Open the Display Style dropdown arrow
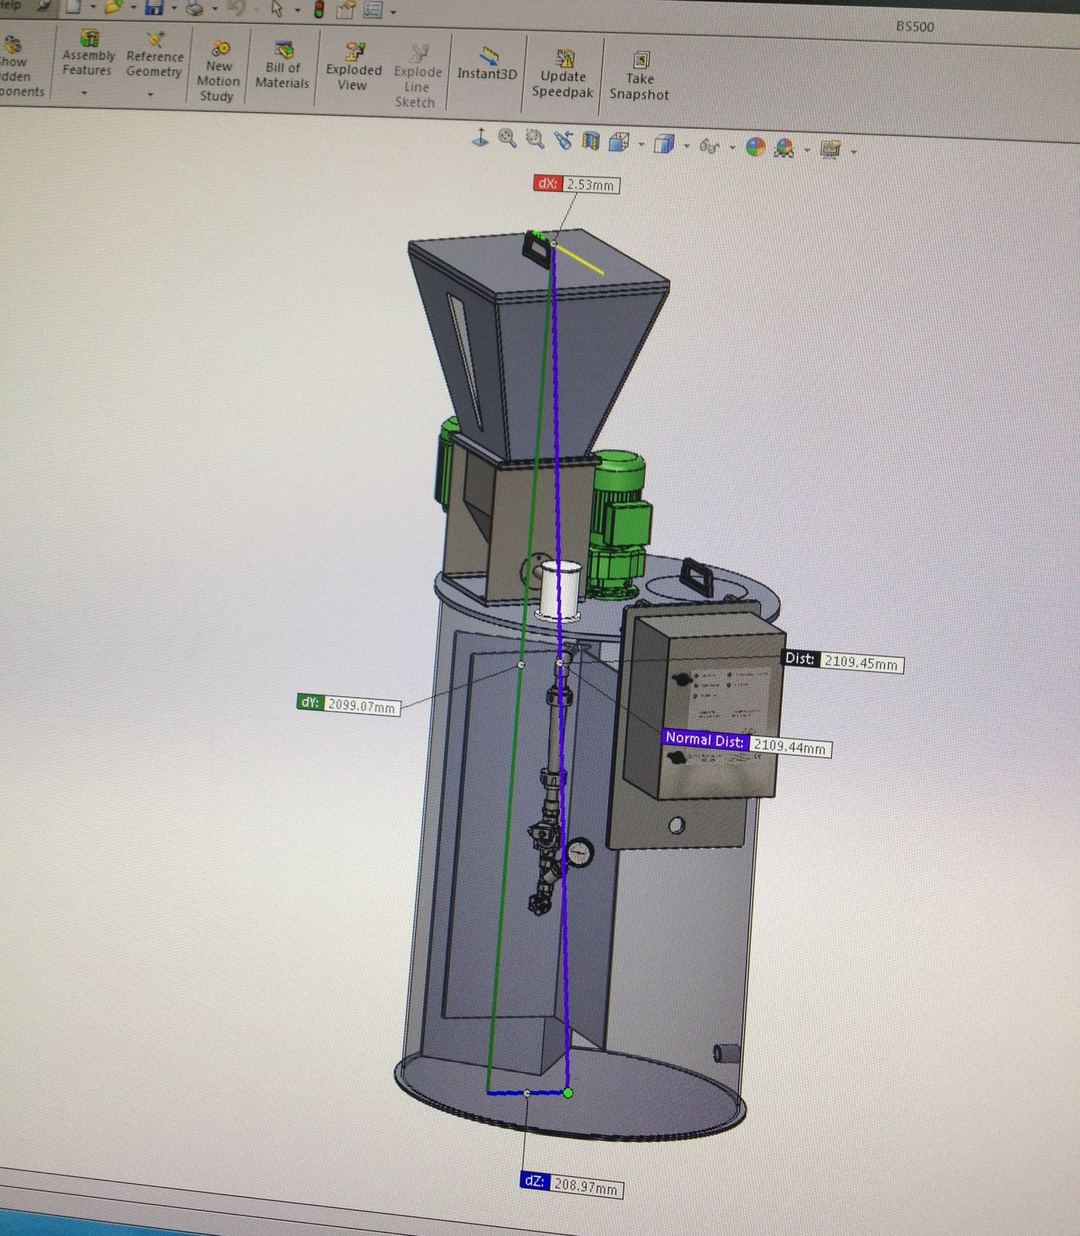Screen dimensions: 1080x1236 click(x=686, y=147)
